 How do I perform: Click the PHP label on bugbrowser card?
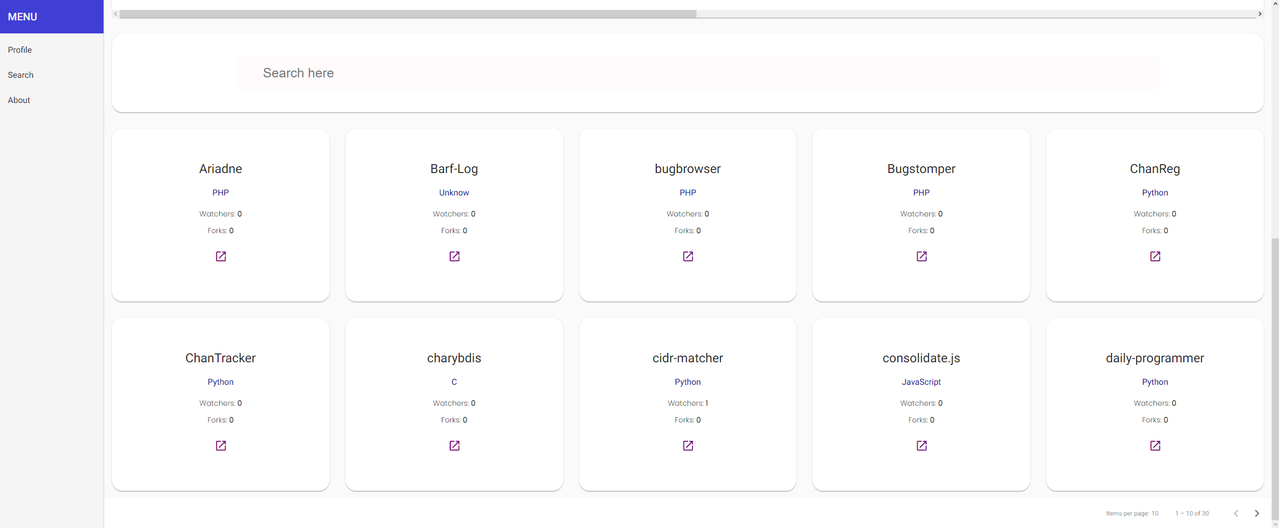[688, 193]
